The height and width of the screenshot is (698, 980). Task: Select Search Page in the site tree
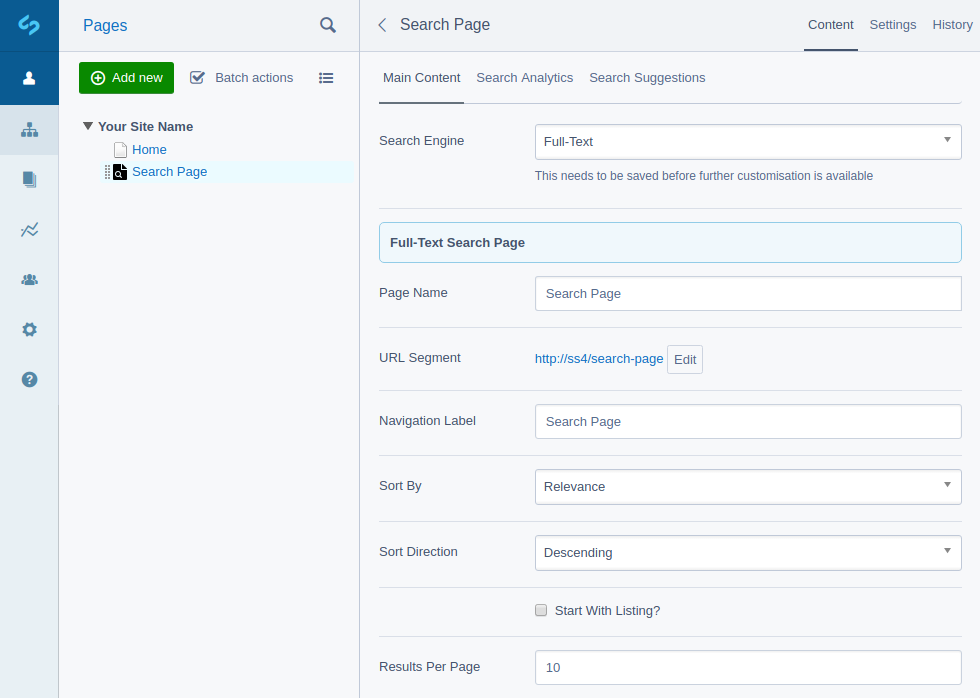coord(169,172)
